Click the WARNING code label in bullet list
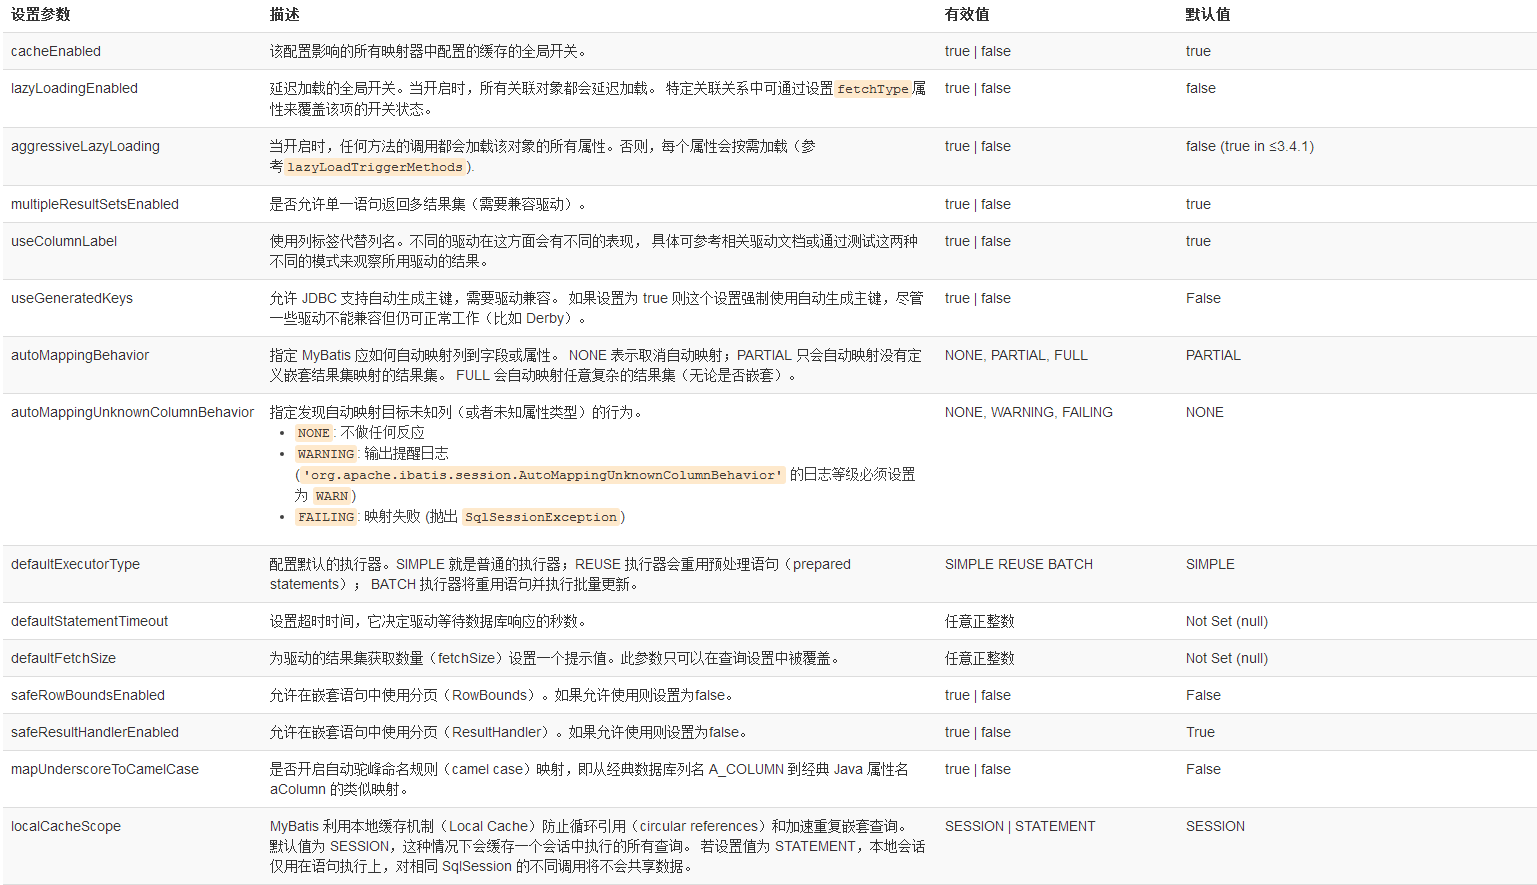This screenshot has width=1537, height=885. pyautogui.click(x=326, y=454)
